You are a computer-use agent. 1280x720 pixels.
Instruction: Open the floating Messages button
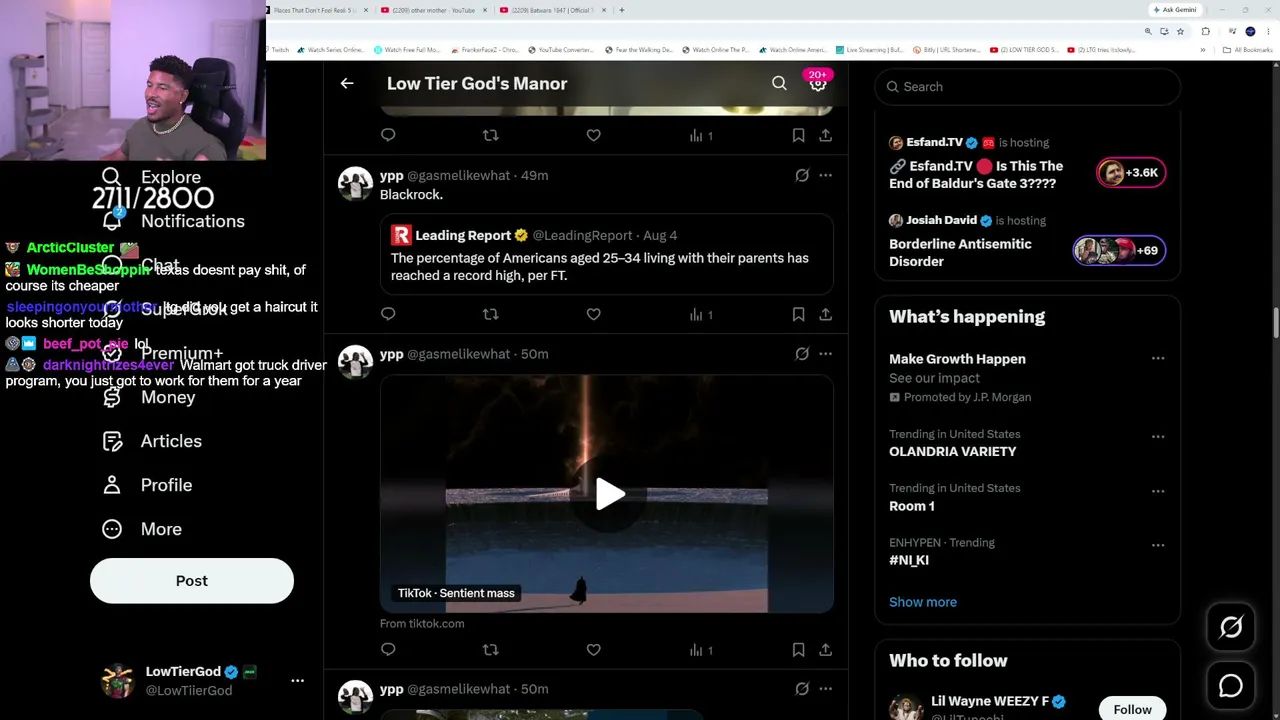(1231, 686)
